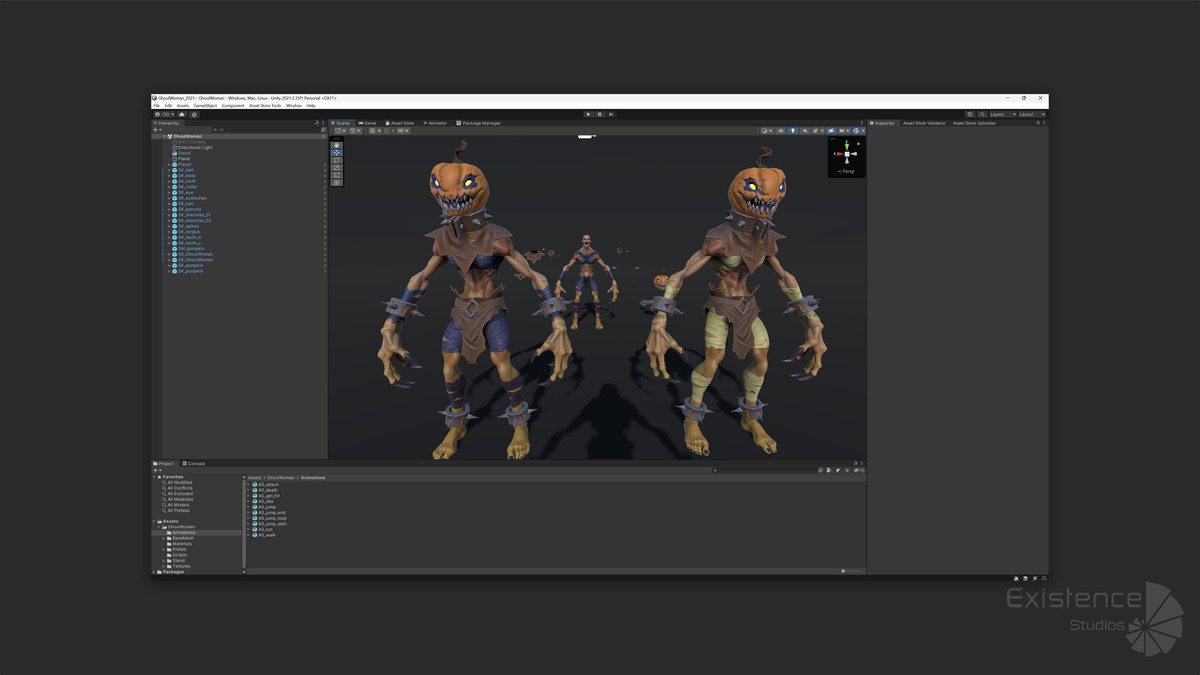This screenshot has height=675, width=1200.
Task: Adjust the Project icon size slider
Action: pos(850,571)
